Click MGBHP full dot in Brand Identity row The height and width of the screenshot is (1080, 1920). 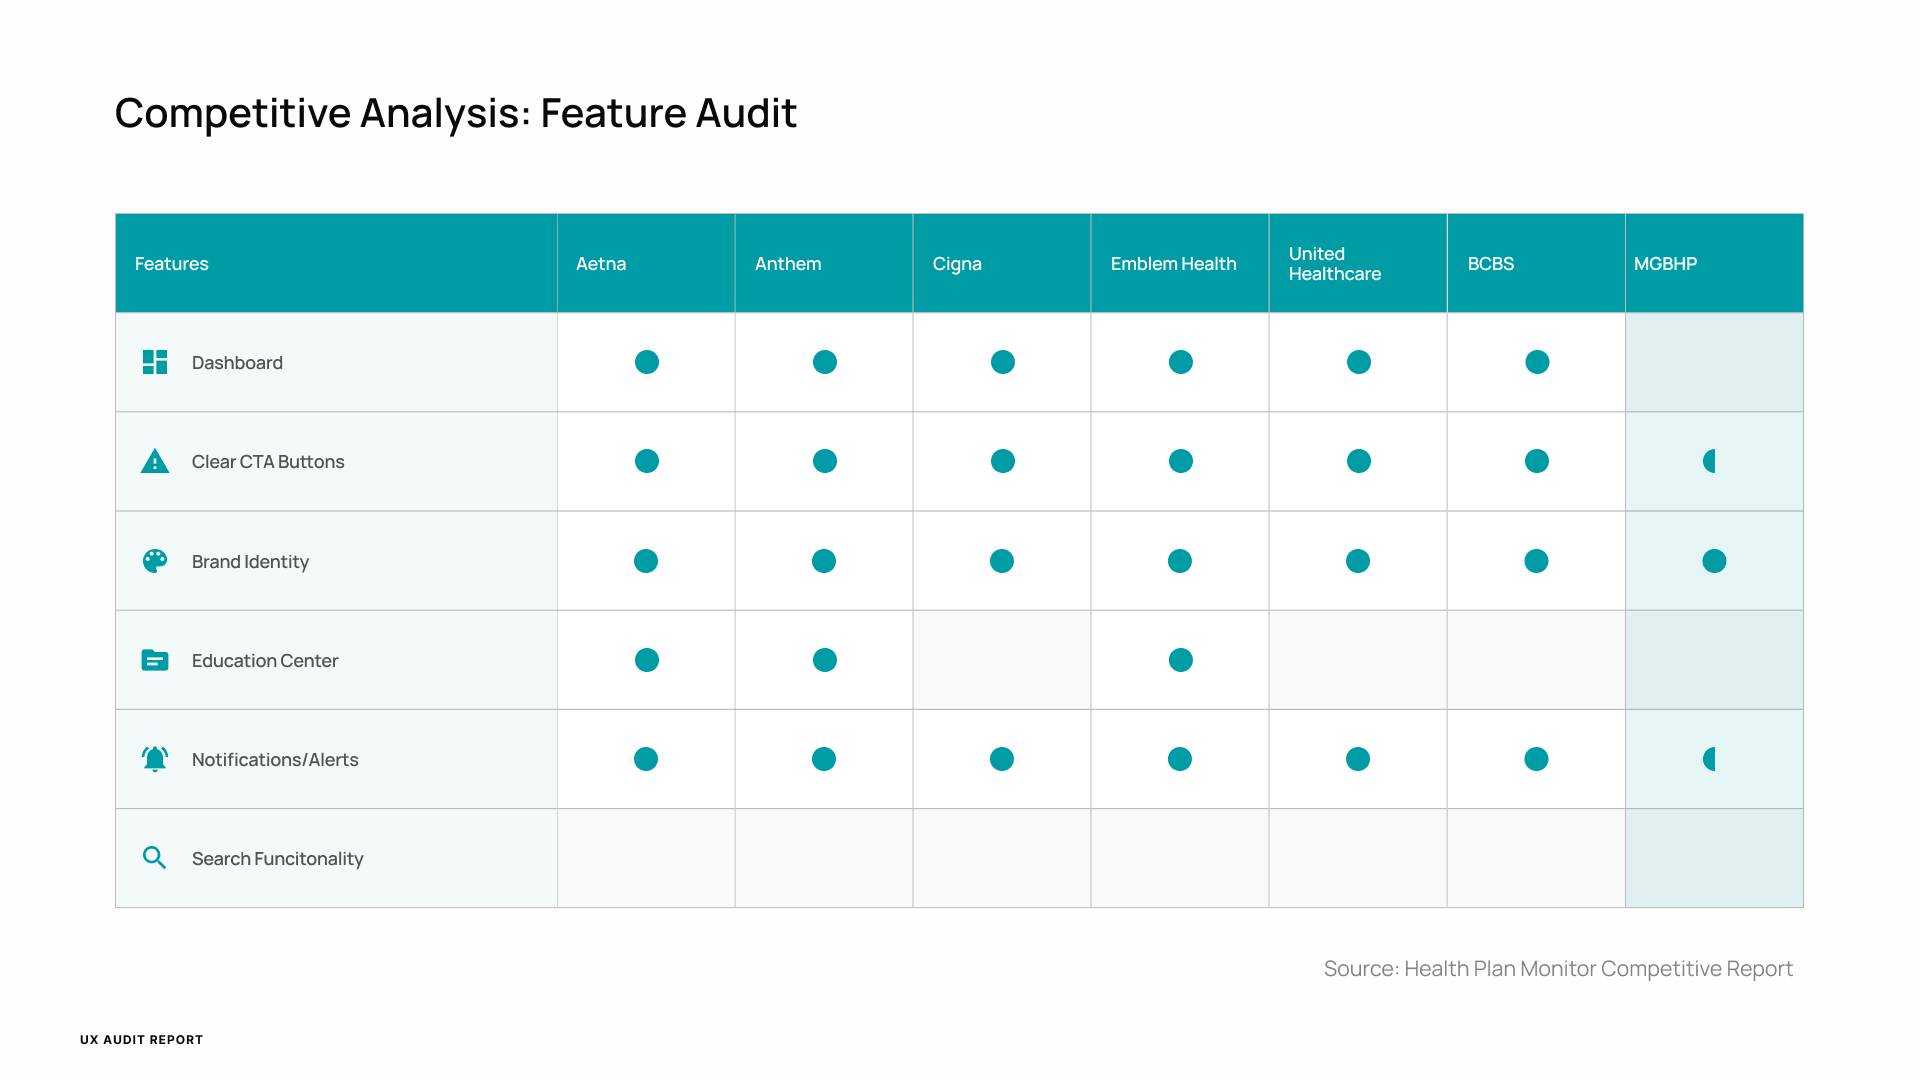(1714, 561)
